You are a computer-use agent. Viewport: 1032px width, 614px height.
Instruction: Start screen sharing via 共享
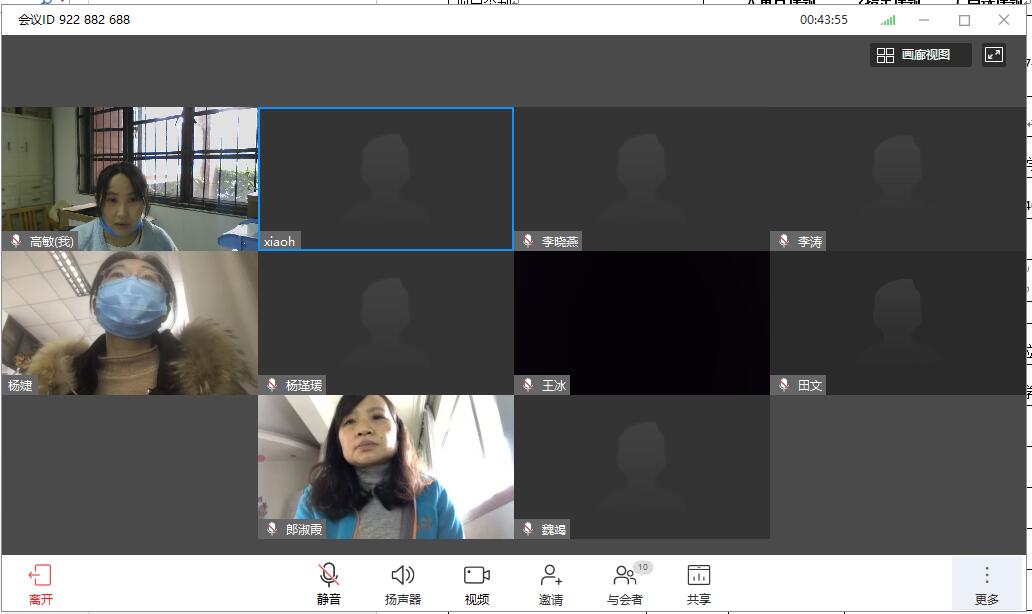tap(698, 584)
